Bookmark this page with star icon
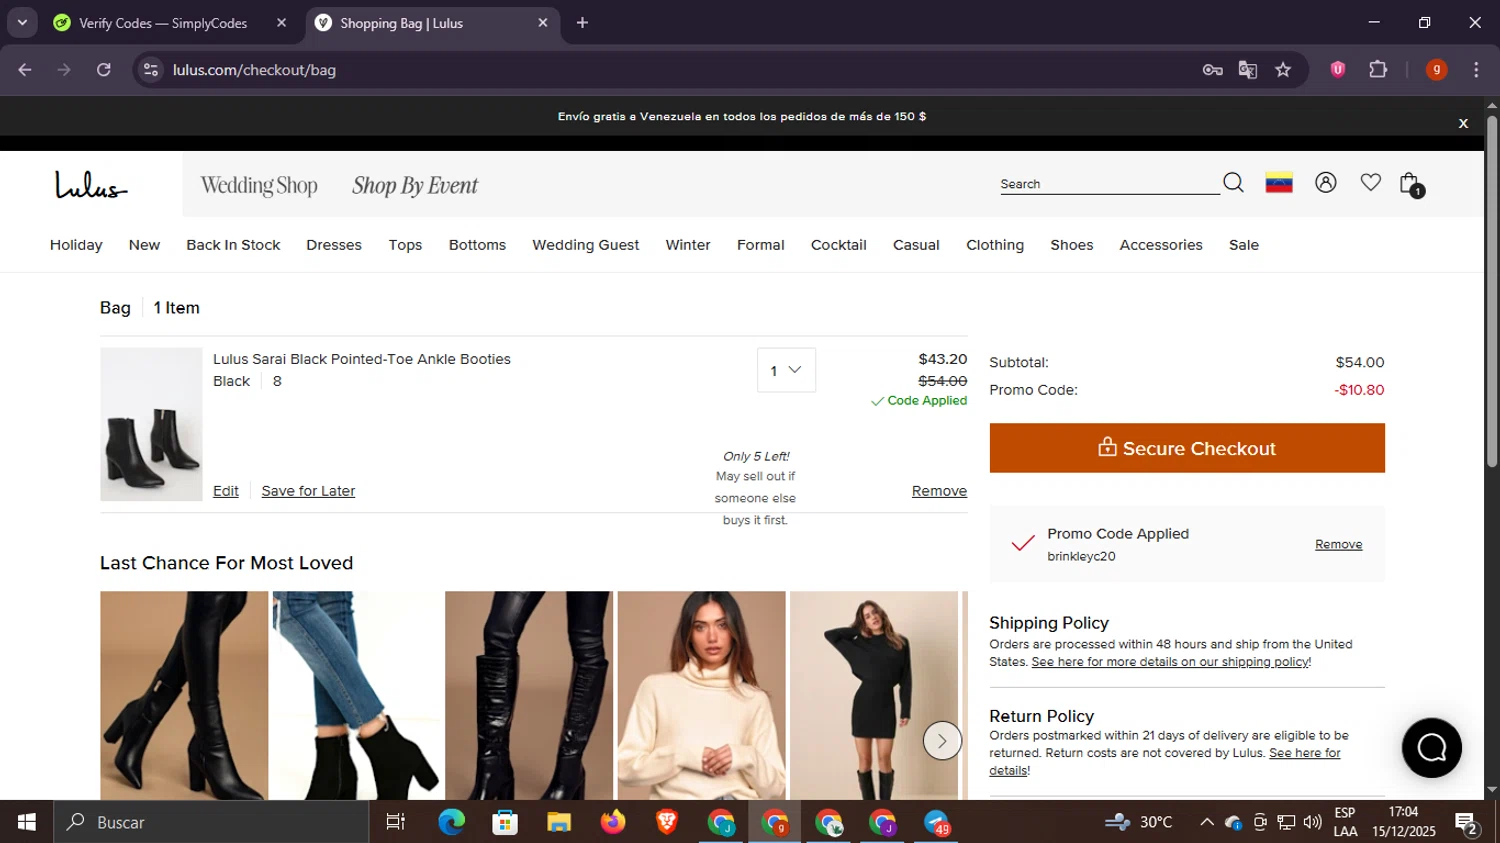 click(1283, 70)
